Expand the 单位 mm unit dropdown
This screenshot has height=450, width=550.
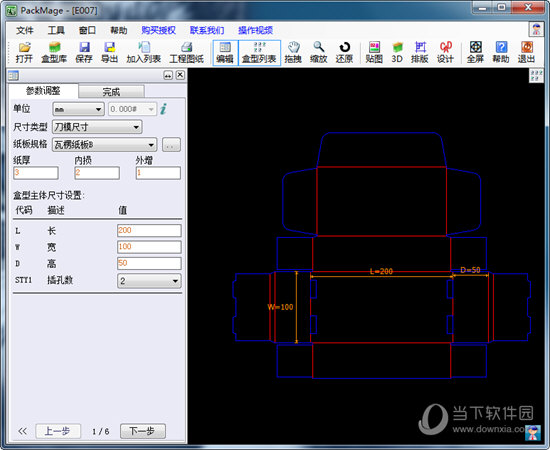click(79, 109)
